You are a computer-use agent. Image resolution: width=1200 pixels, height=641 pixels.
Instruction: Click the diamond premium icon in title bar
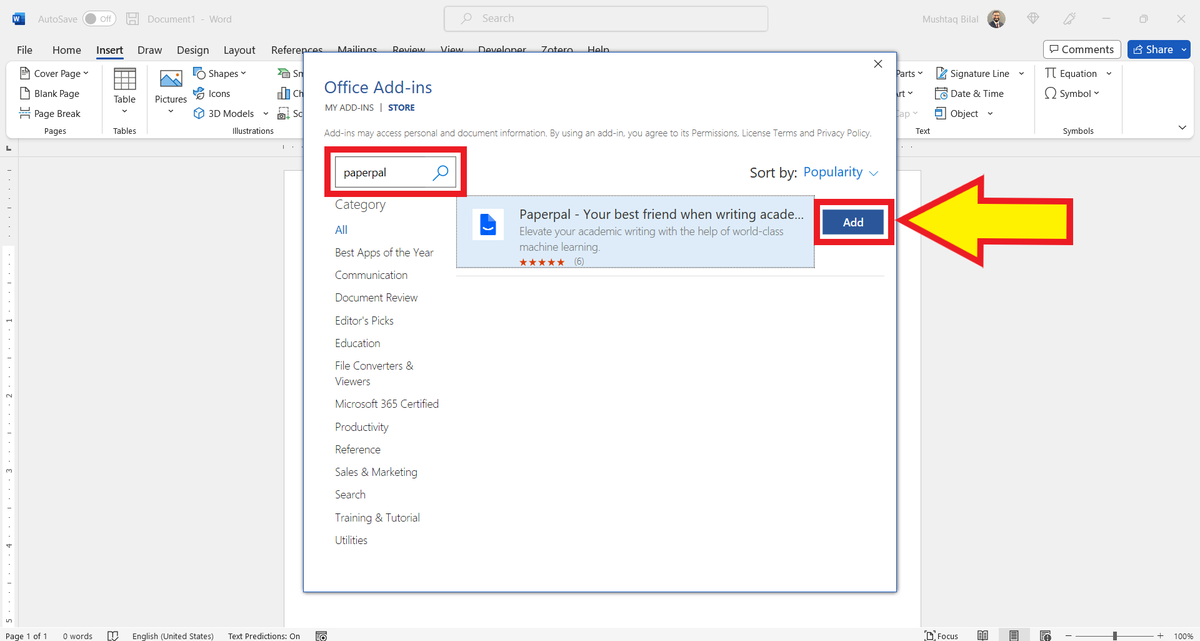pos(1033,19)
